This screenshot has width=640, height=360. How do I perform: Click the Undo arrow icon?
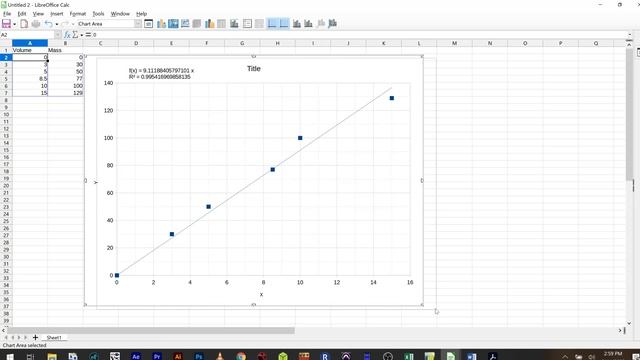[x=49, y=24]
